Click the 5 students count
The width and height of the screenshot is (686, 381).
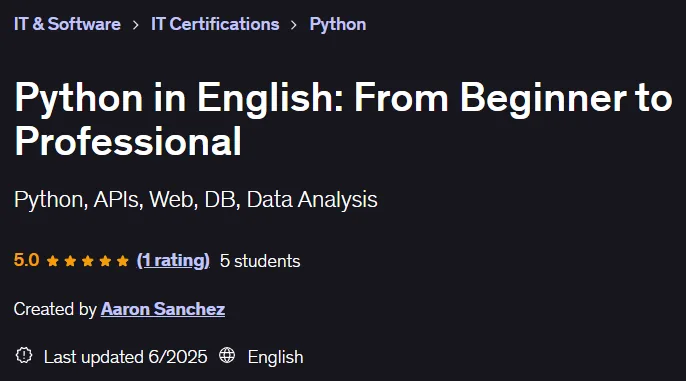260,261
